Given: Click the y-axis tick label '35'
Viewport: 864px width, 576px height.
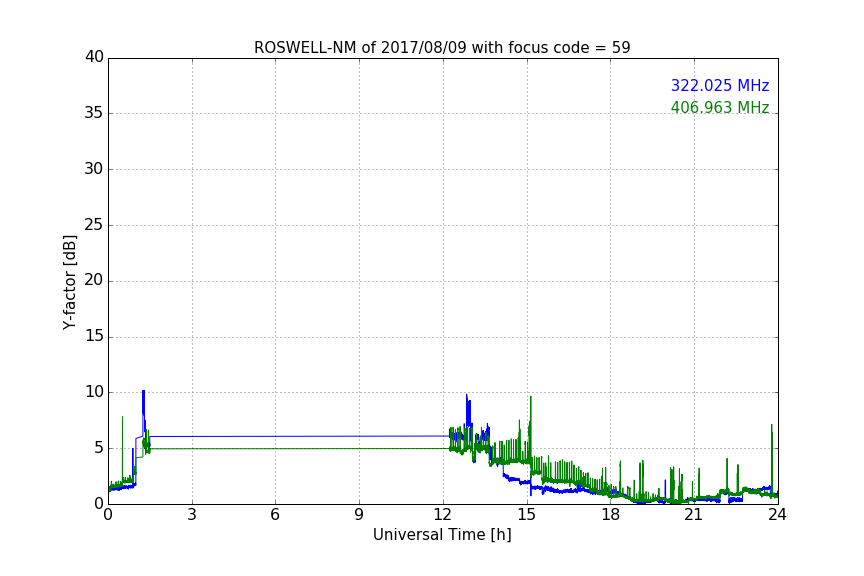Looking at the screenshot, I should tap(94, 113).
